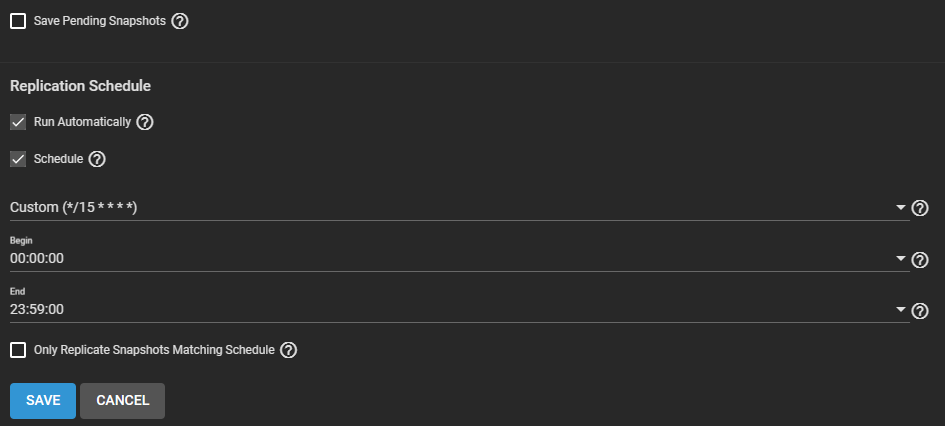Open the End time dropdown arrow
This screenshot has width=945, height=426.
pyautogui.click(x=902, y=310)
